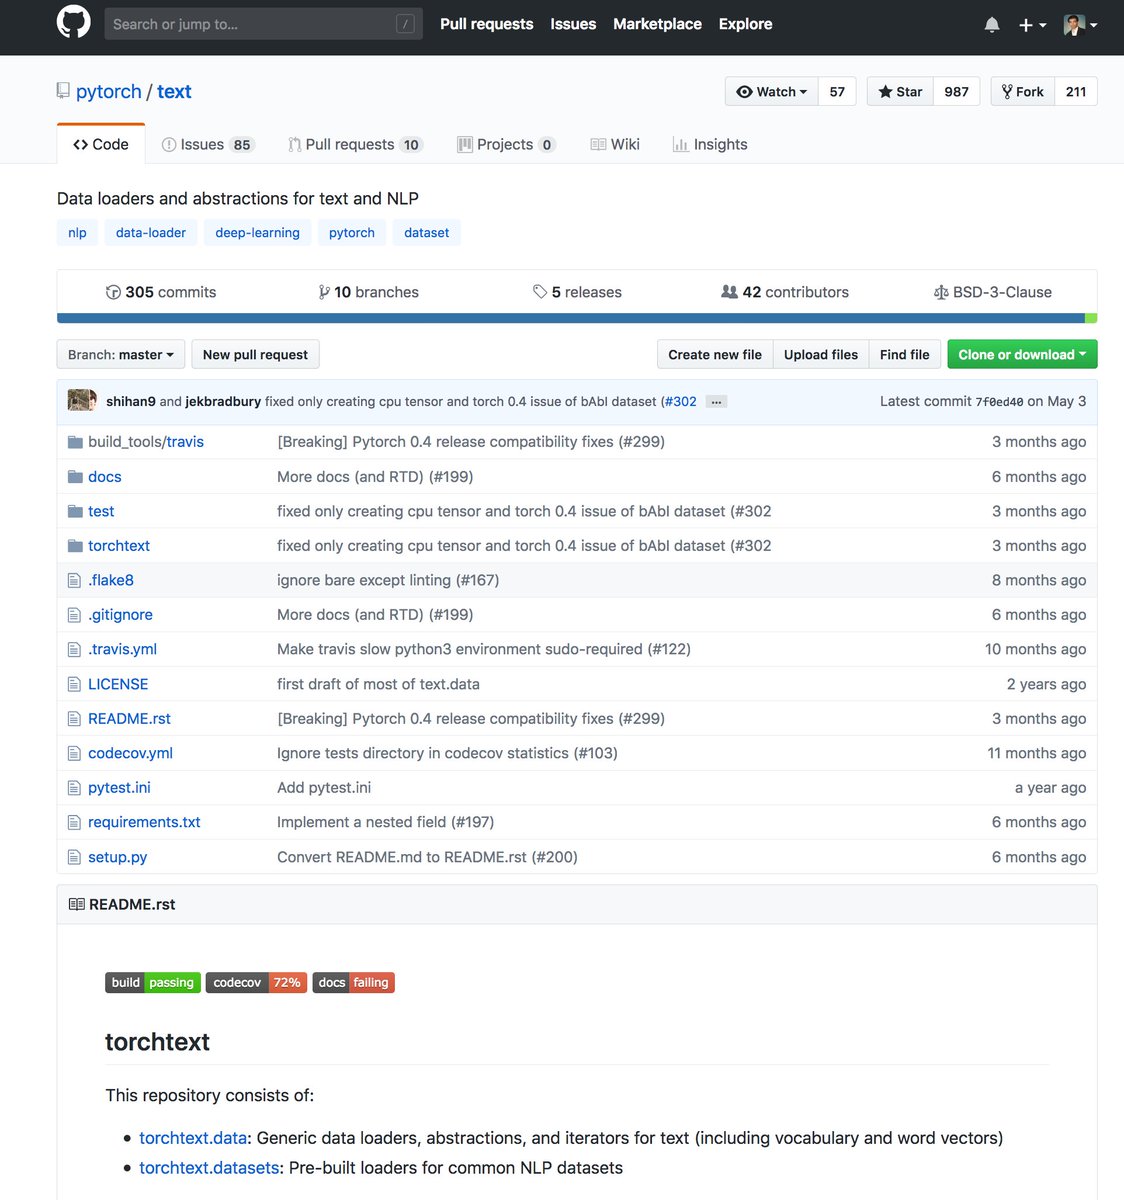Click the LICENSE file icon

(x=74, y=684)
